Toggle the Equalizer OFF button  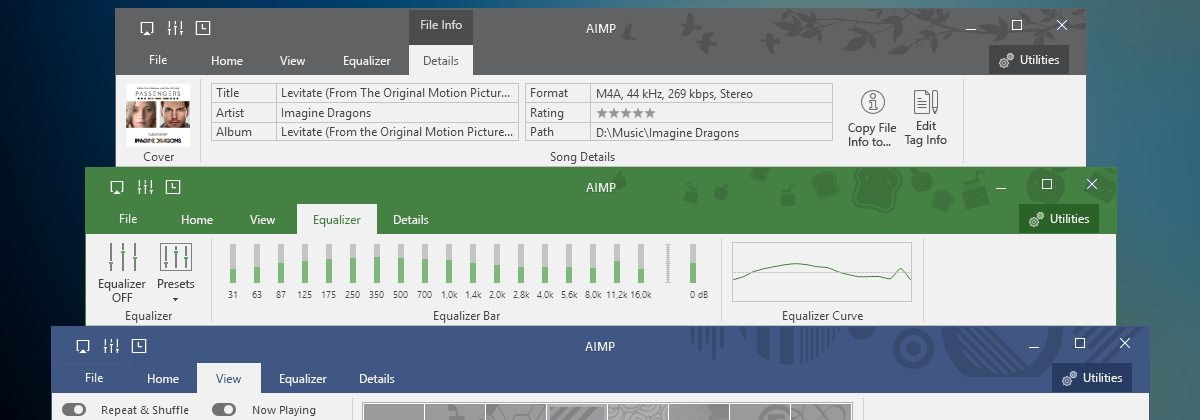(122, 272)
